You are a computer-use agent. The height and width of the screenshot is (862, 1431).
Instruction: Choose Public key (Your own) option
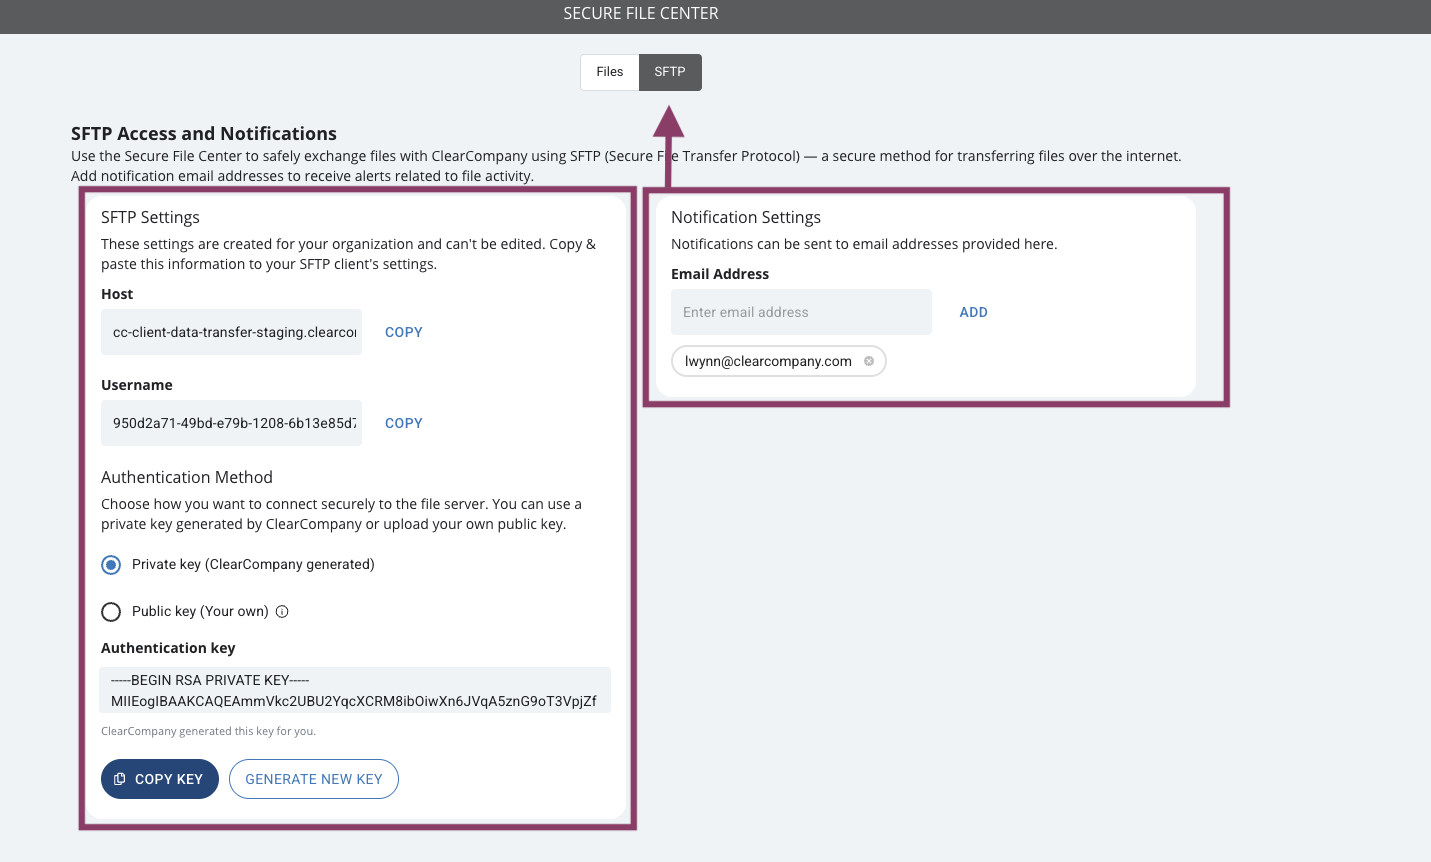[111, 612]
